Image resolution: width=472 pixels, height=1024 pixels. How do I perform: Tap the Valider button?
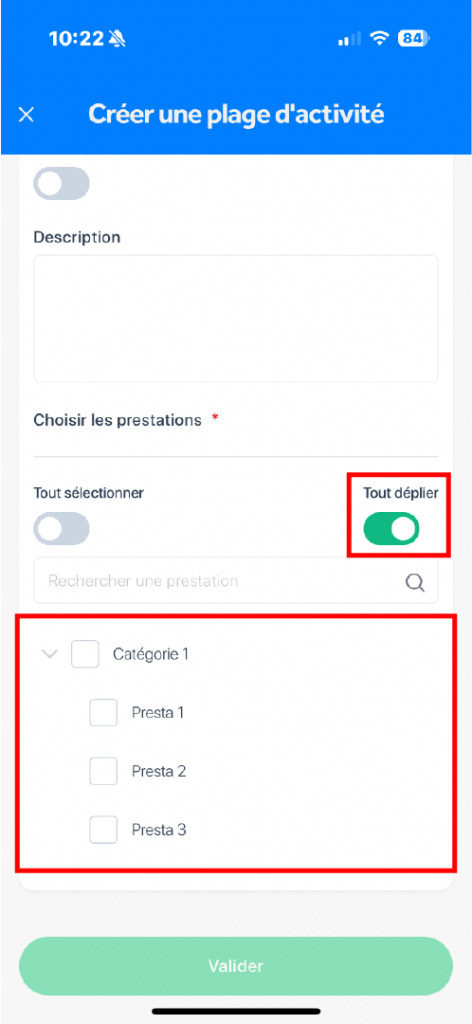click(236, 966)
